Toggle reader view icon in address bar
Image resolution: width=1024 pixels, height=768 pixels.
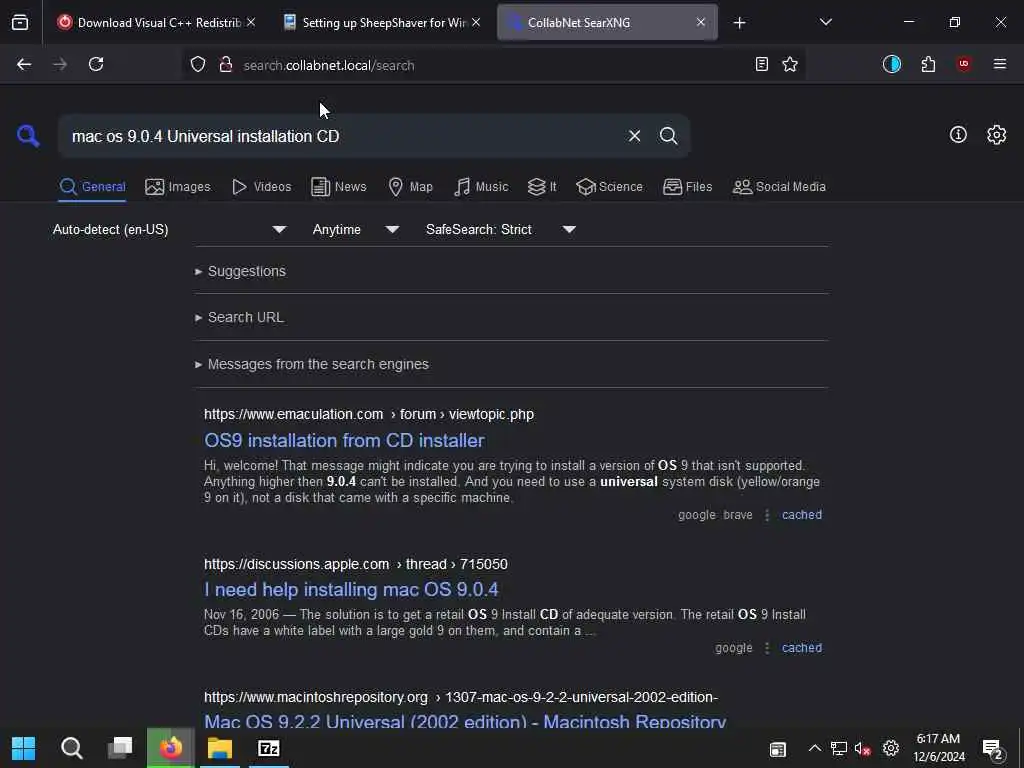click(x=761, y=64)
